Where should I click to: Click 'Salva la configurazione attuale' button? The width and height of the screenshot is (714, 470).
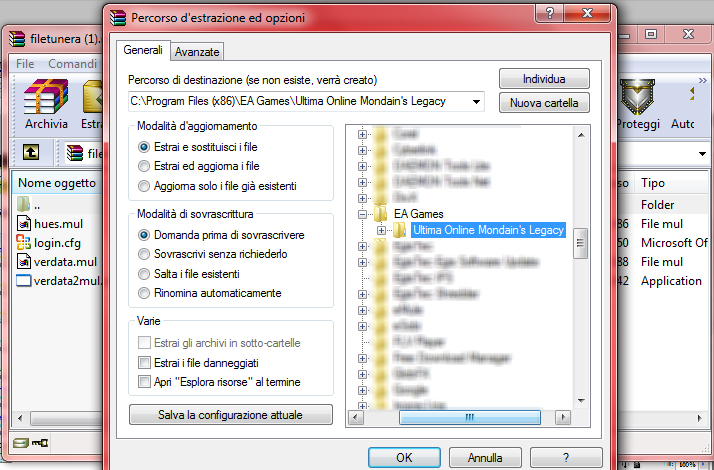[230, 415]
